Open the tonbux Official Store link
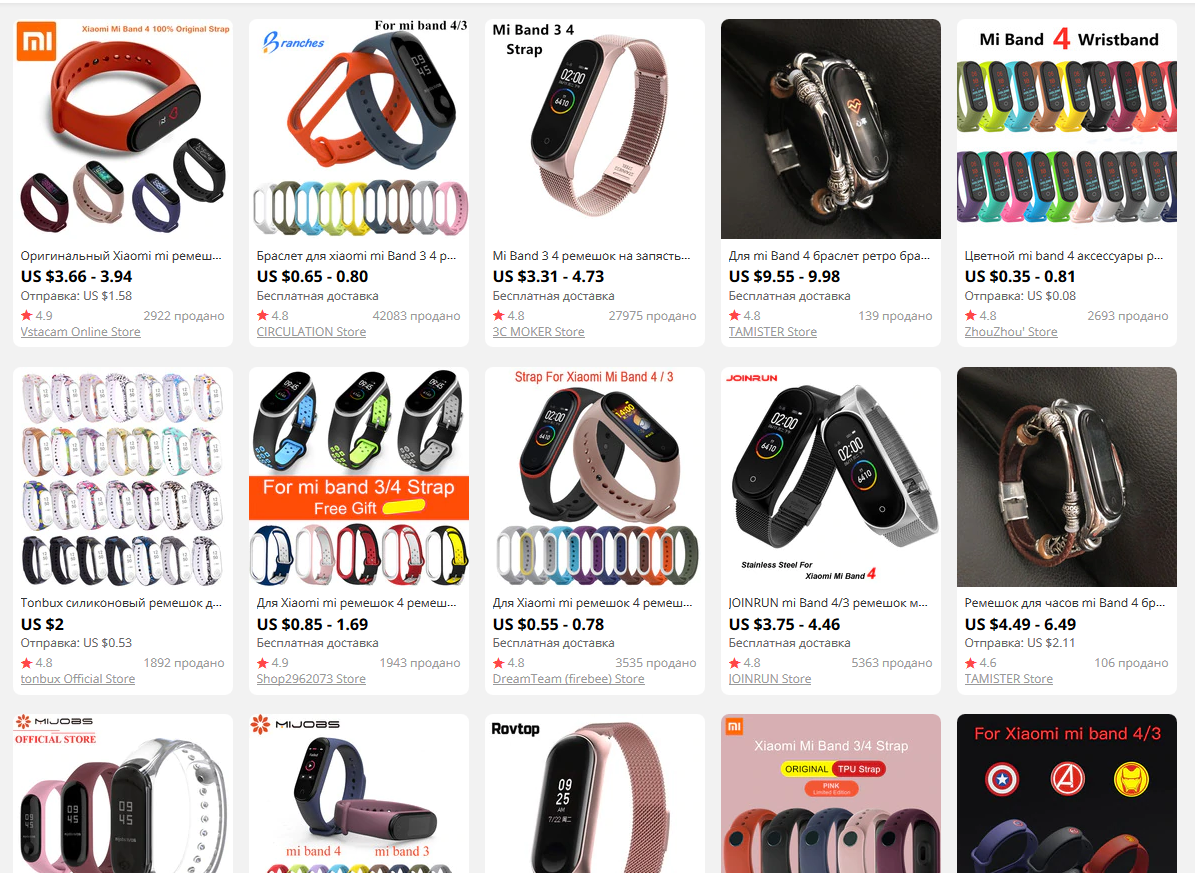 click(x=78, y=679)
